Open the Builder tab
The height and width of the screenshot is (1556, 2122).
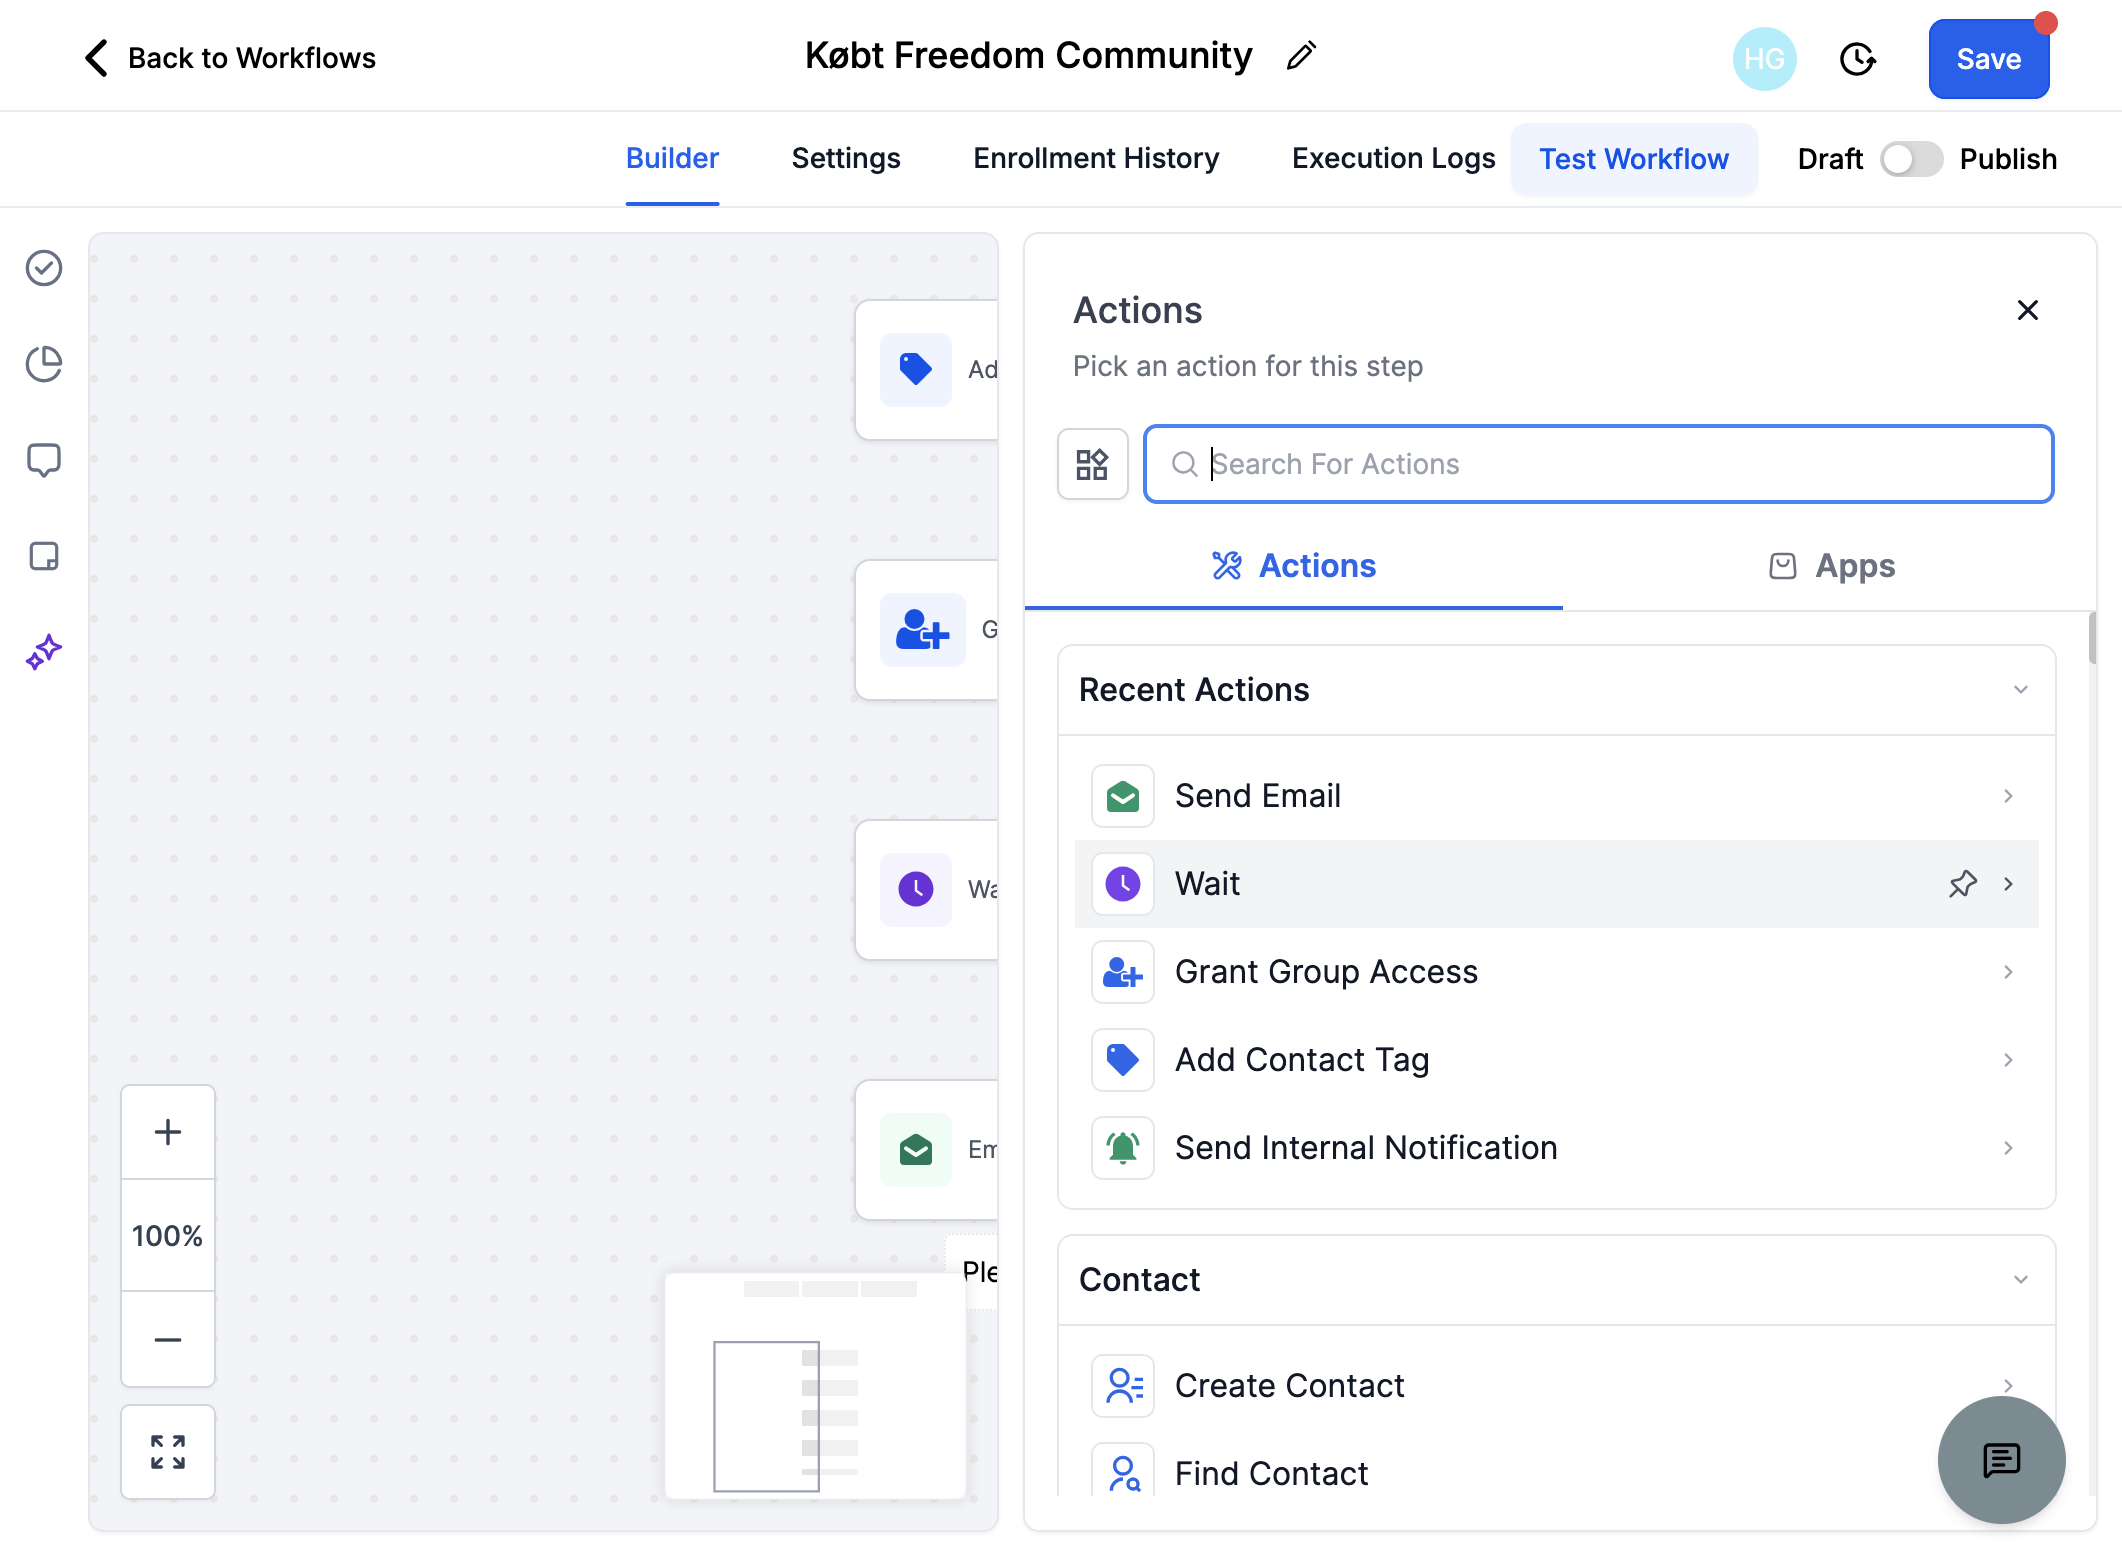pos(672,158)
